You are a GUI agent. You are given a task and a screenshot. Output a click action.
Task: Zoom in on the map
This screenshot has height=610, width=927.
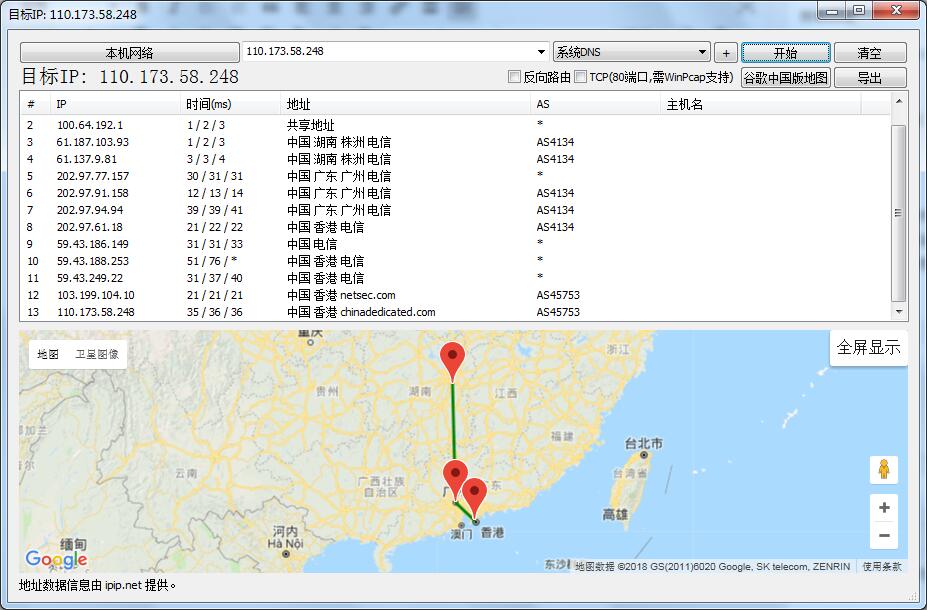coord(884,508)
